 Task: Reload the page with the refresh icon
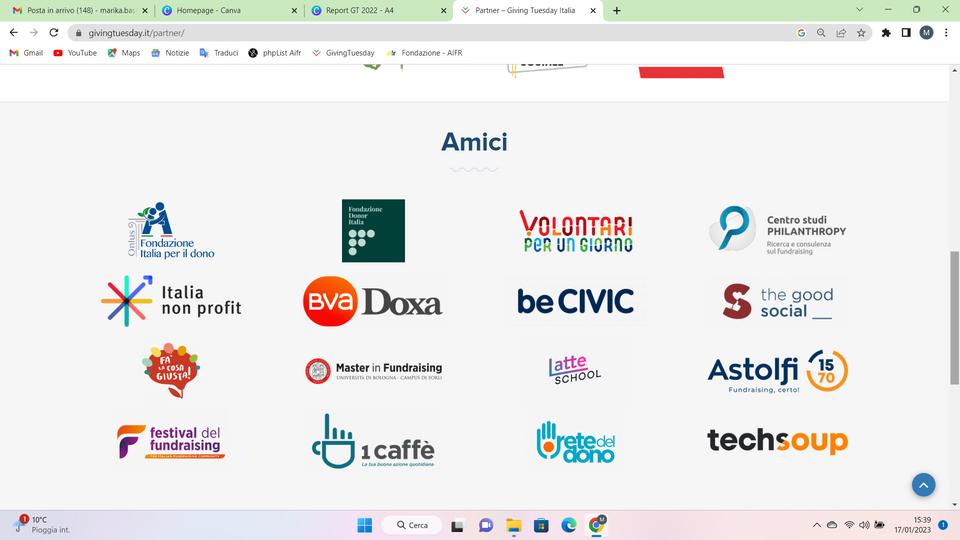tap(54, 32)
